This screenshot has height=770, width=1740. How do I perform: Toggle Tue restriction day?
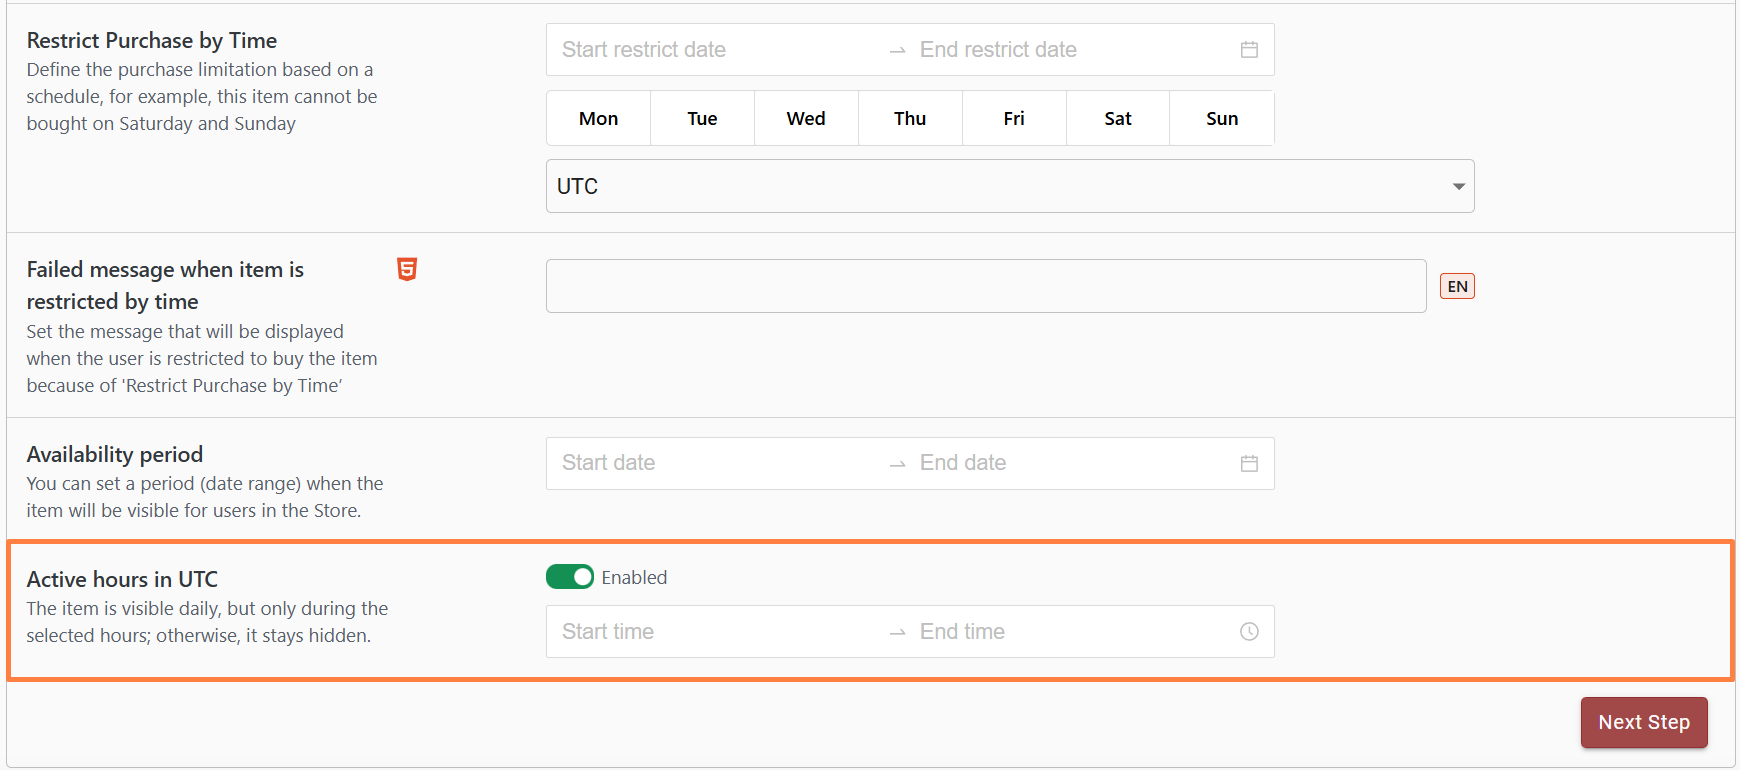click(x=702, y=119)
